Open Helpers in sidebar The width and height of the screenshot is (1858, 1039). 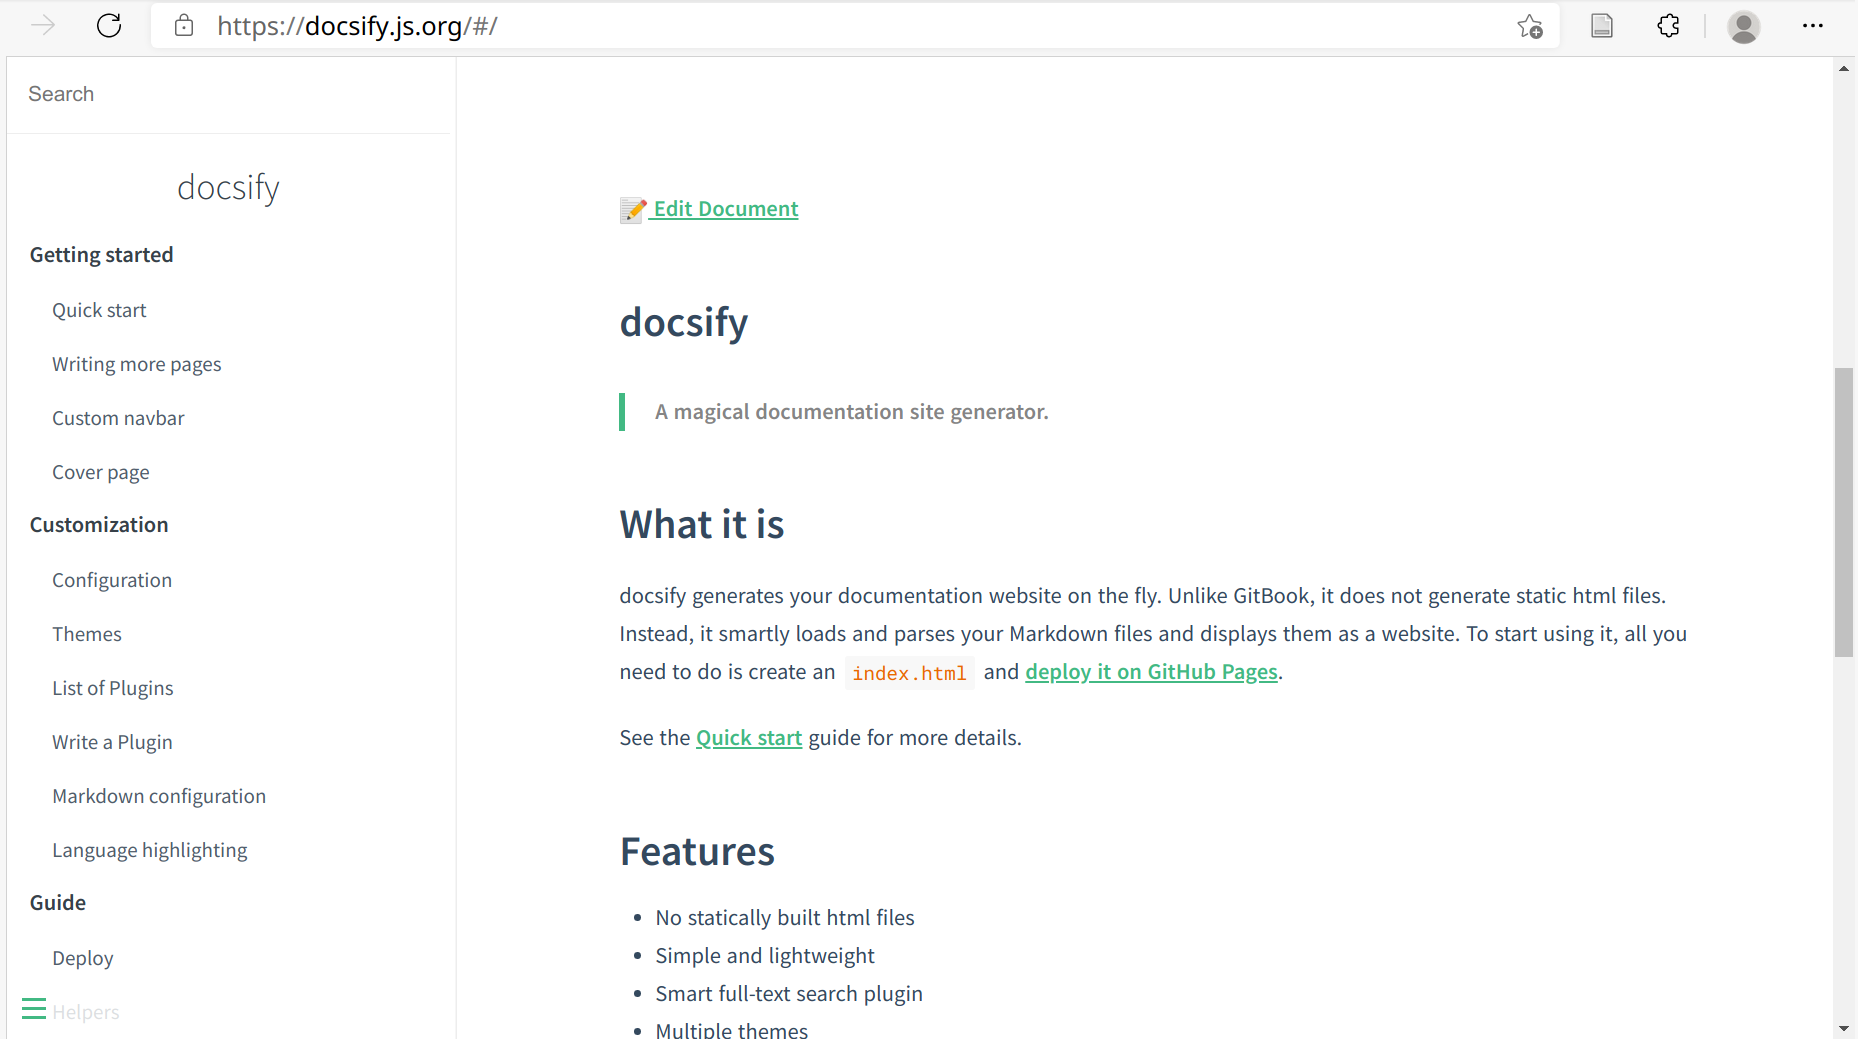(x=86, y=1012)
